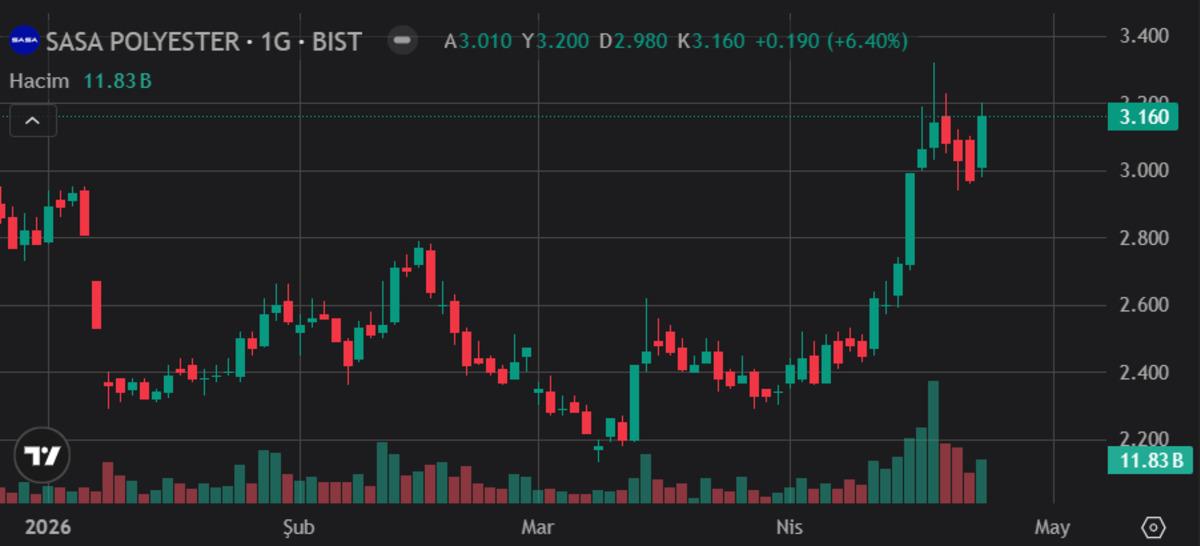Click the market status indicator beside BIST
Viewport: 1200px width, 546px height.
[403, 41]
